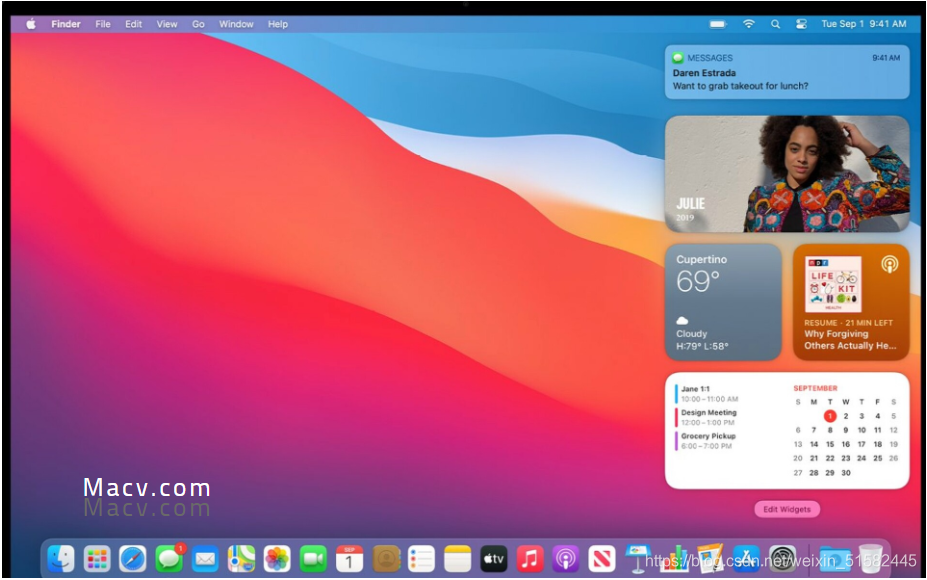
Task: Click the SEPTEMBER month heading in calendar widget
Action: coord(815,388)
